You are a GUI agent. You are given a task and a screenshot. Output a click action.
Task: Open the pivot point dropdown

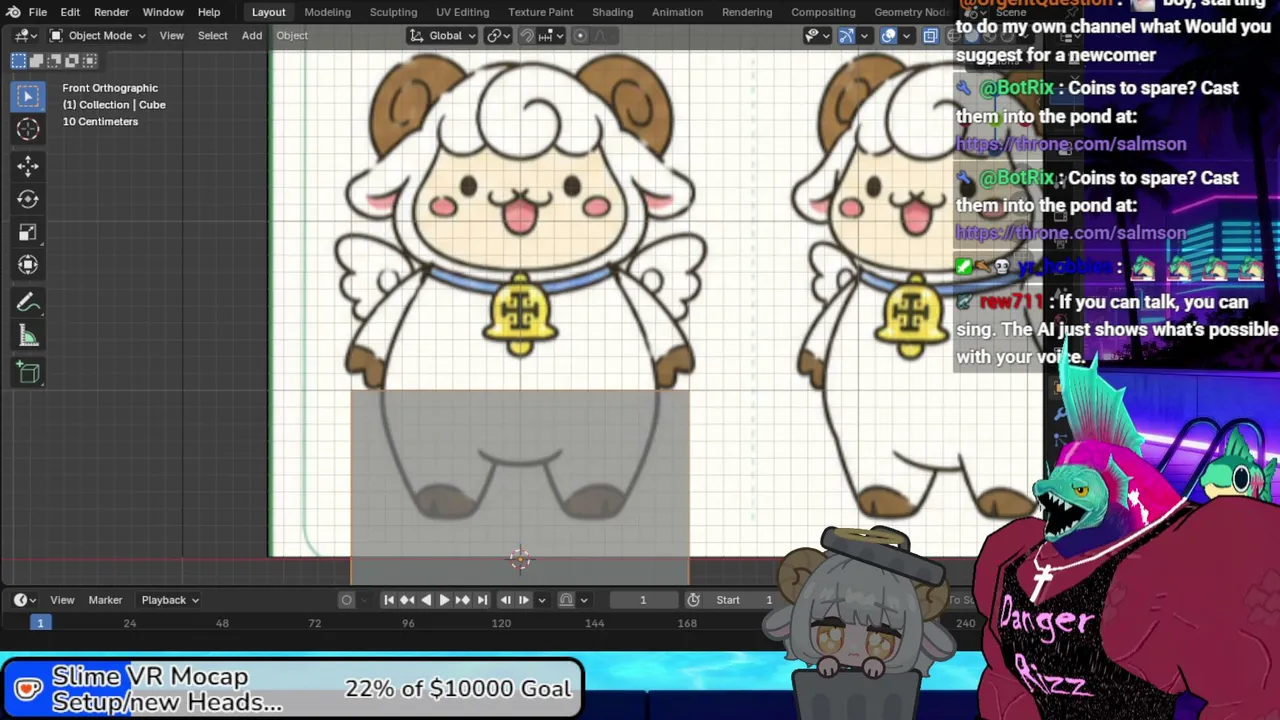pos(498,36)
